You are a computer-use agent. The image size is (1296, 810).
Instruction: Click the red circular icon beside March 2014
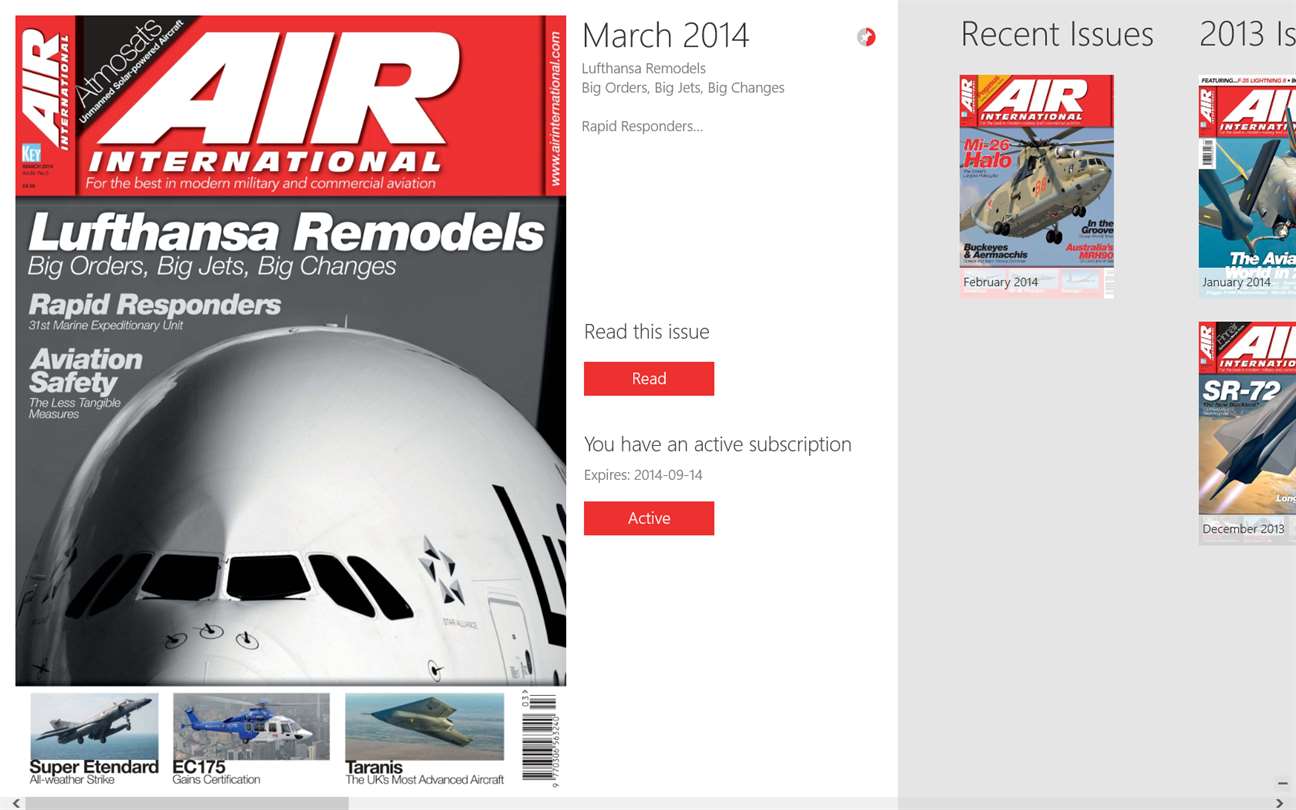point(866,37)
